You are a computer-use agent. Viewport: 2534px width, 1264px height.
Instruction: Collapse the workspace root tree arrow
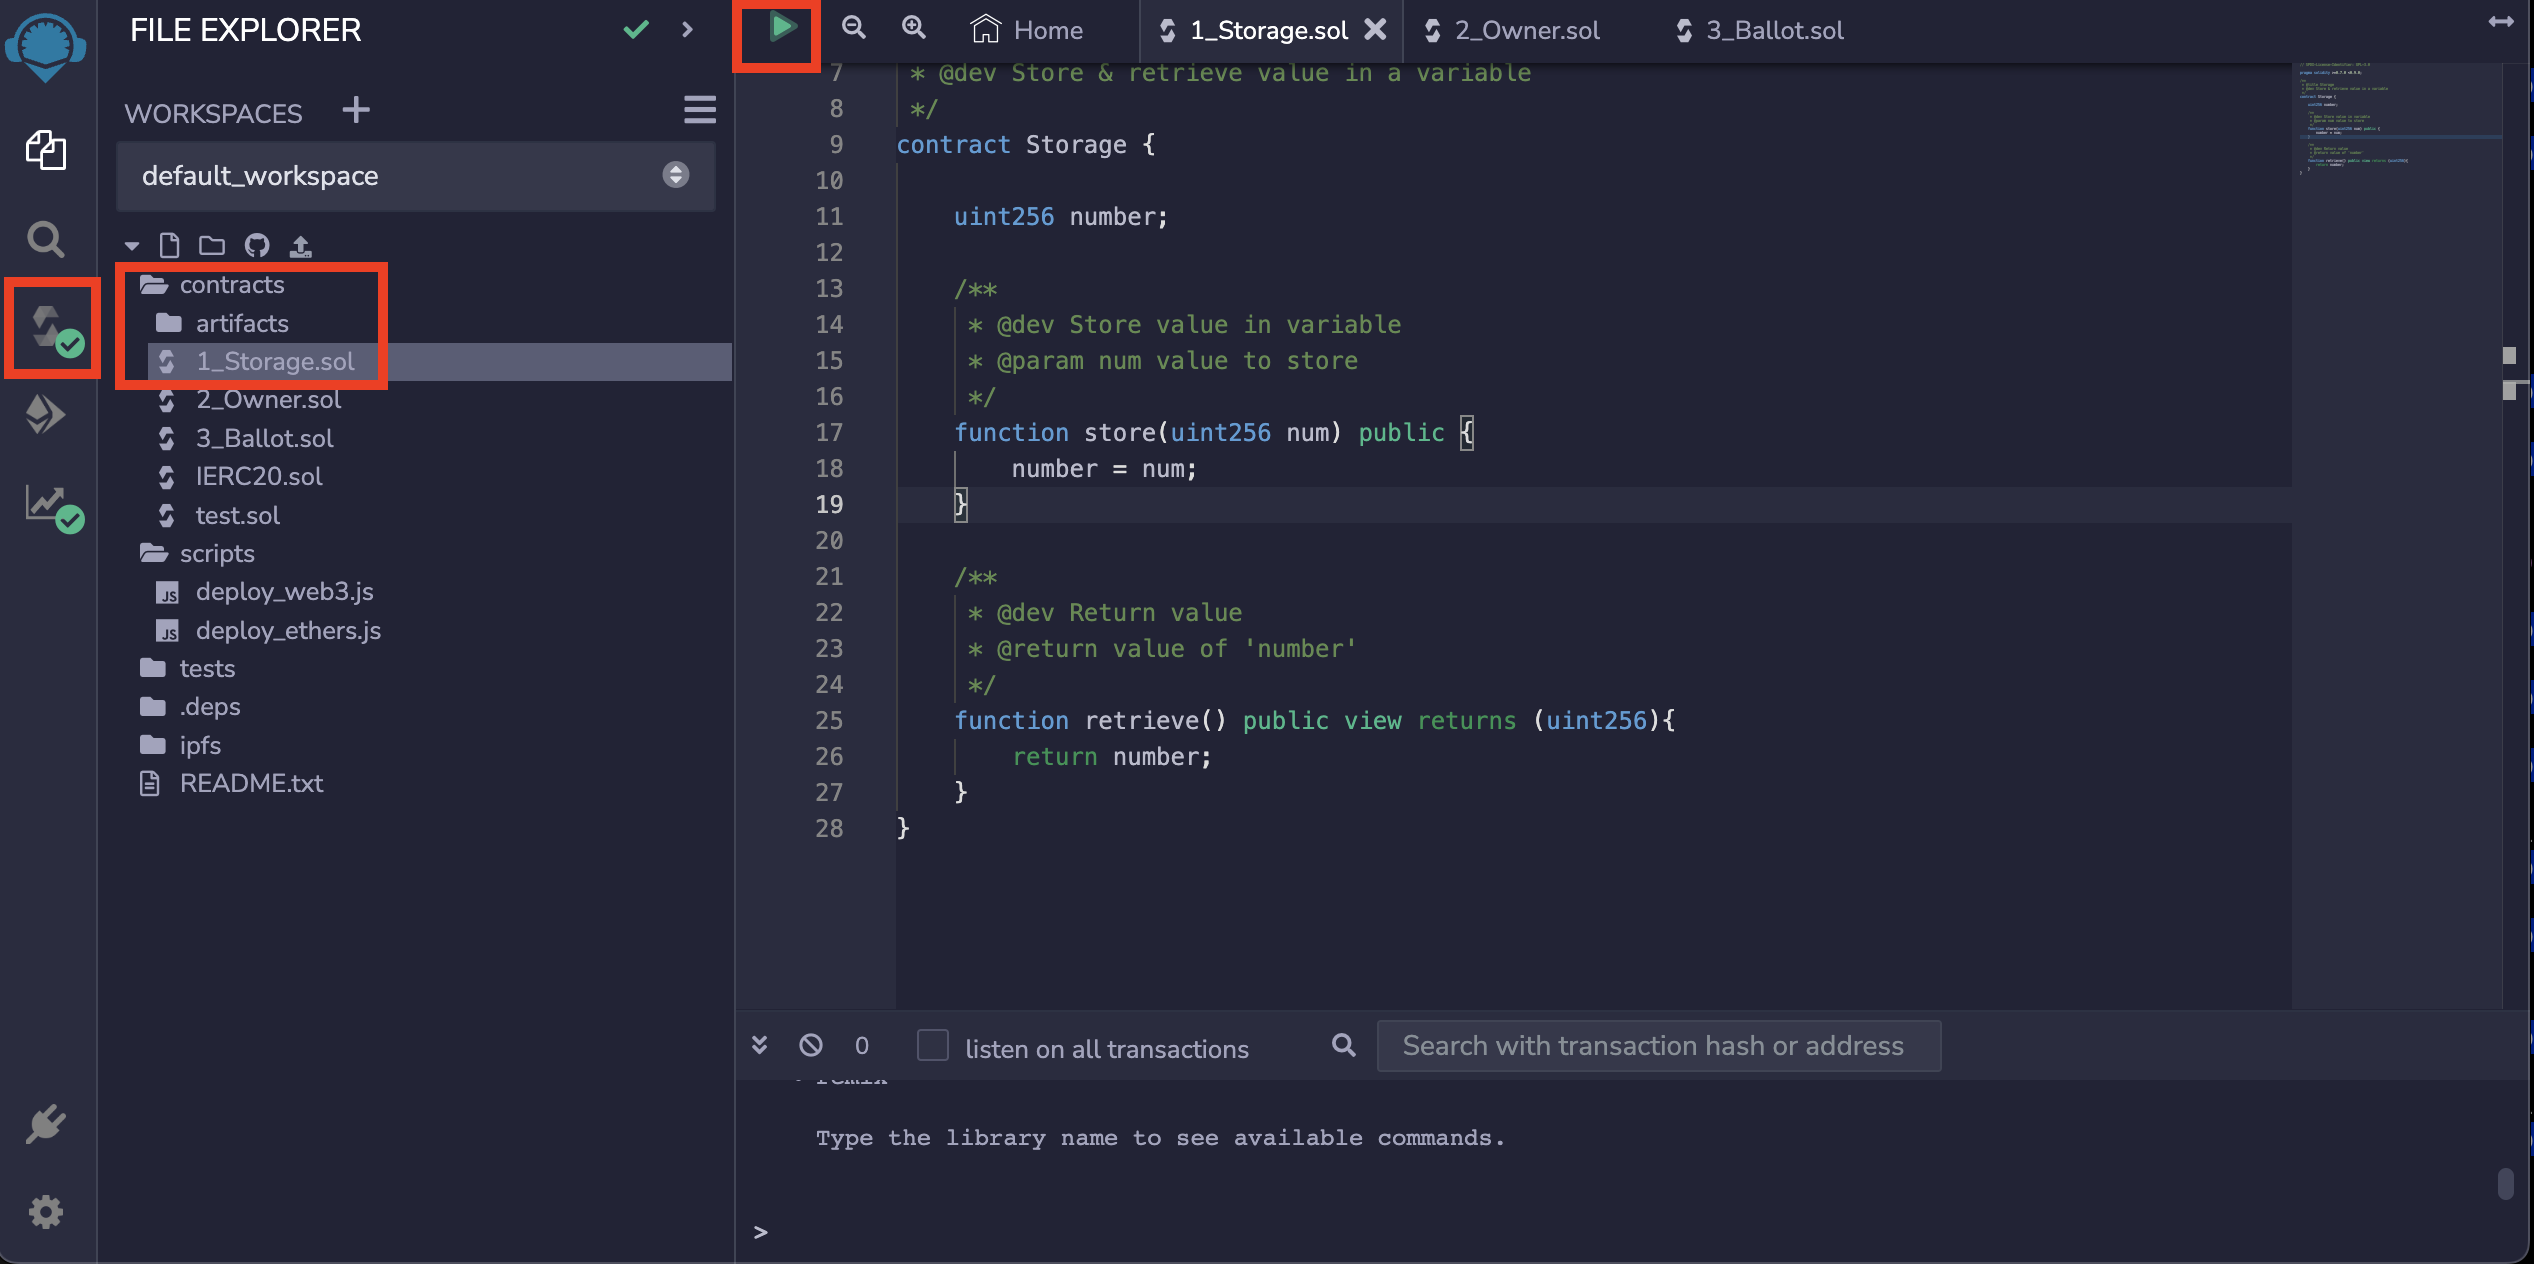(x=132, y=246)
